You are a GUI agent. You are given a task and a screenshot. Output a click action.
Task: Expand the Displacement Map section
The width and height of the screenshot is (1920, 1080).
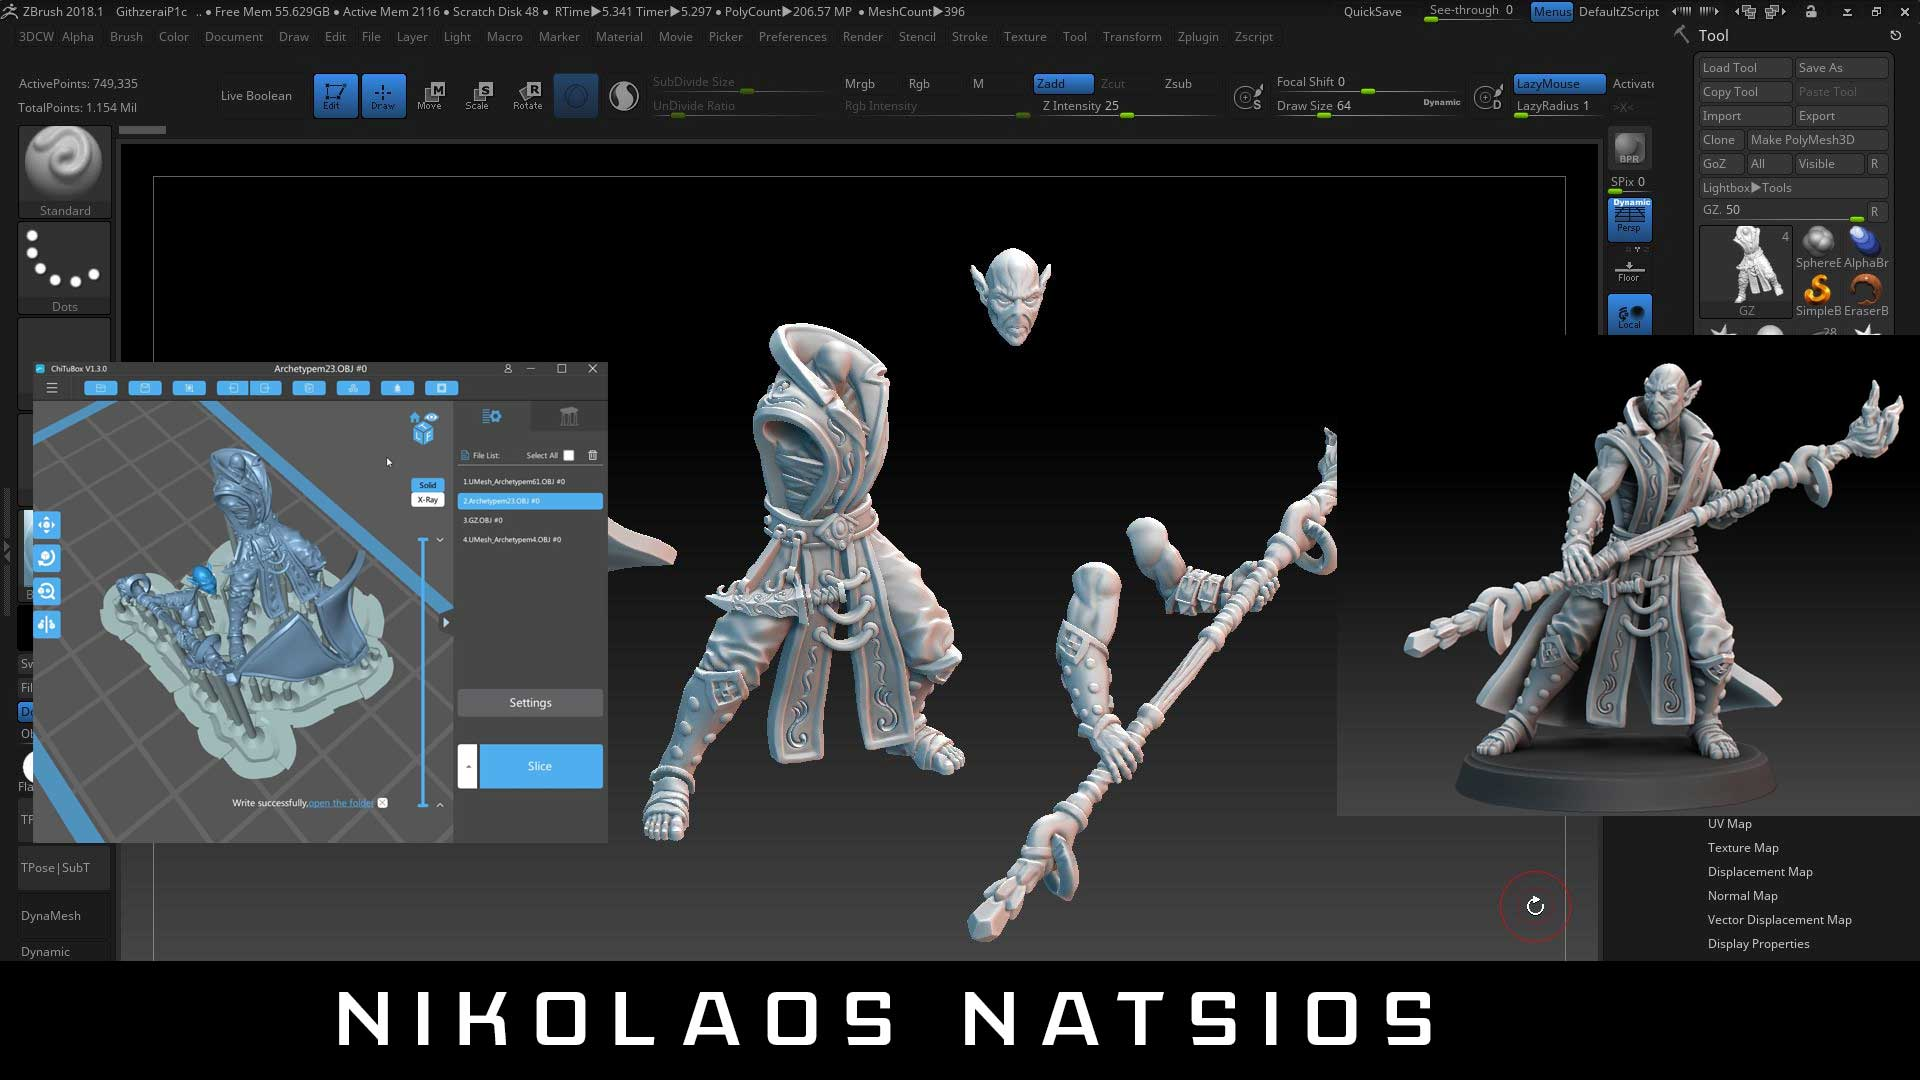tap(1759, 871)
